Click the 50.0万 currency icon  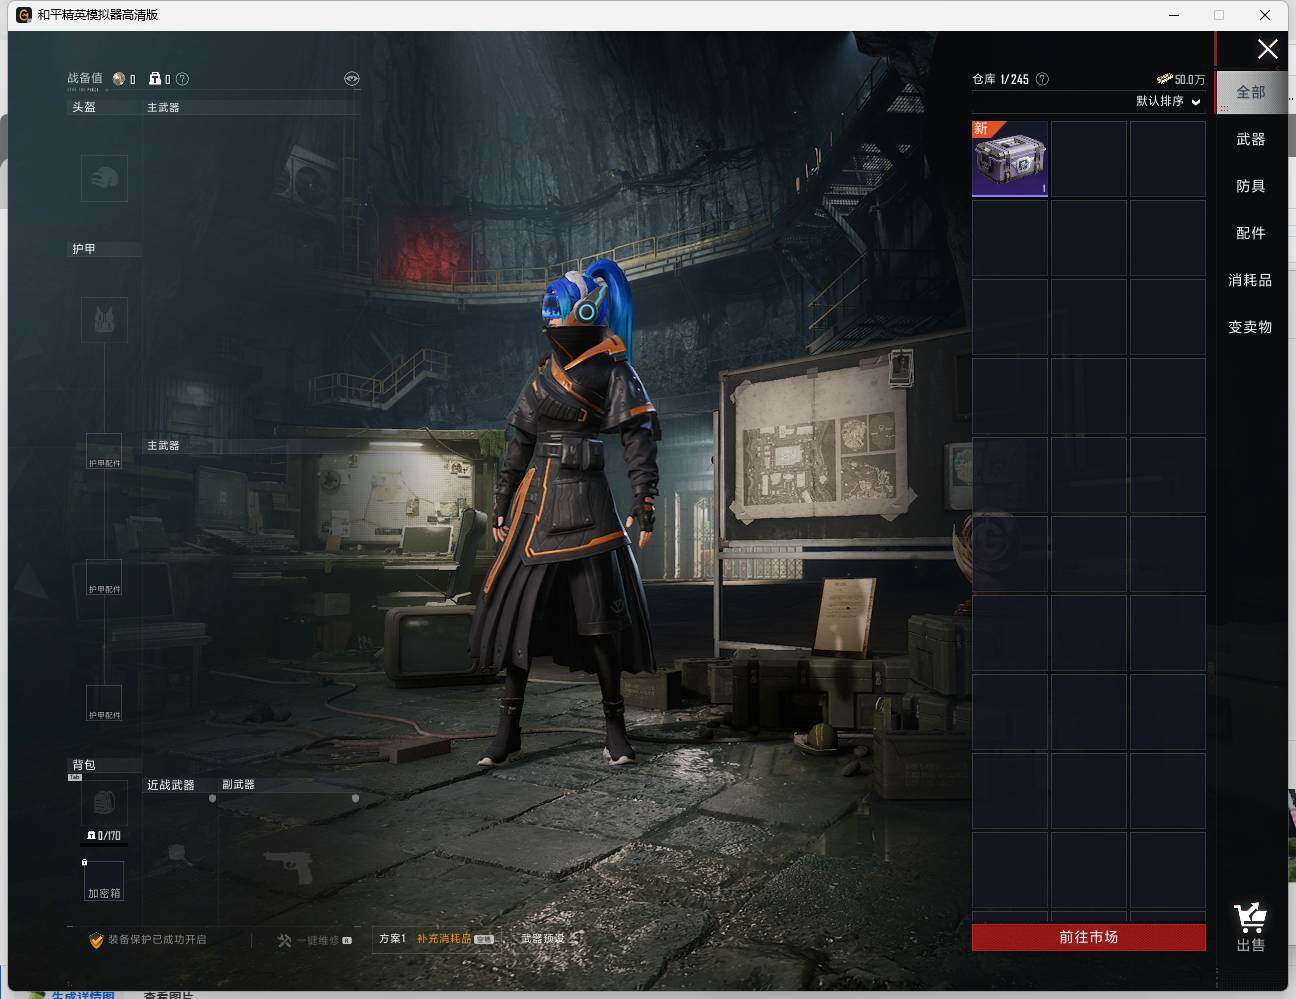click(x=1164, y=79)
